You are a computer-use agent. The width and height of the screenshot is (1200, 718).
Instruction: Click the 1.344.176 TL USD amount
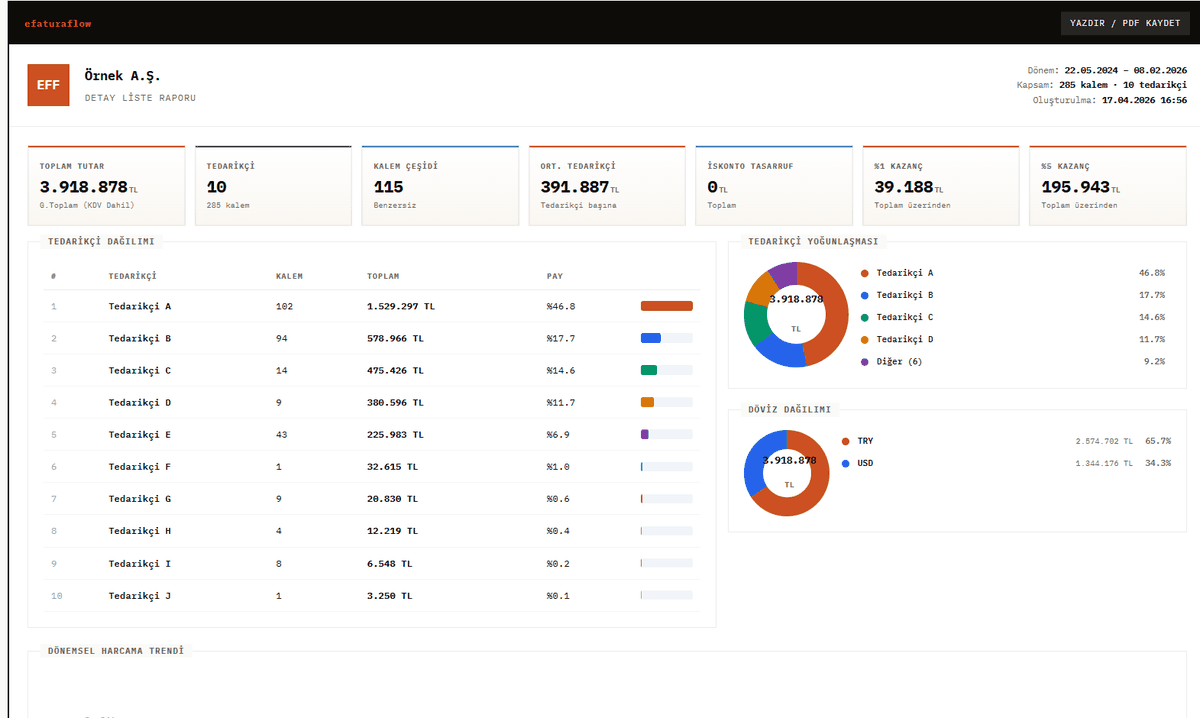click(1104, 463)
